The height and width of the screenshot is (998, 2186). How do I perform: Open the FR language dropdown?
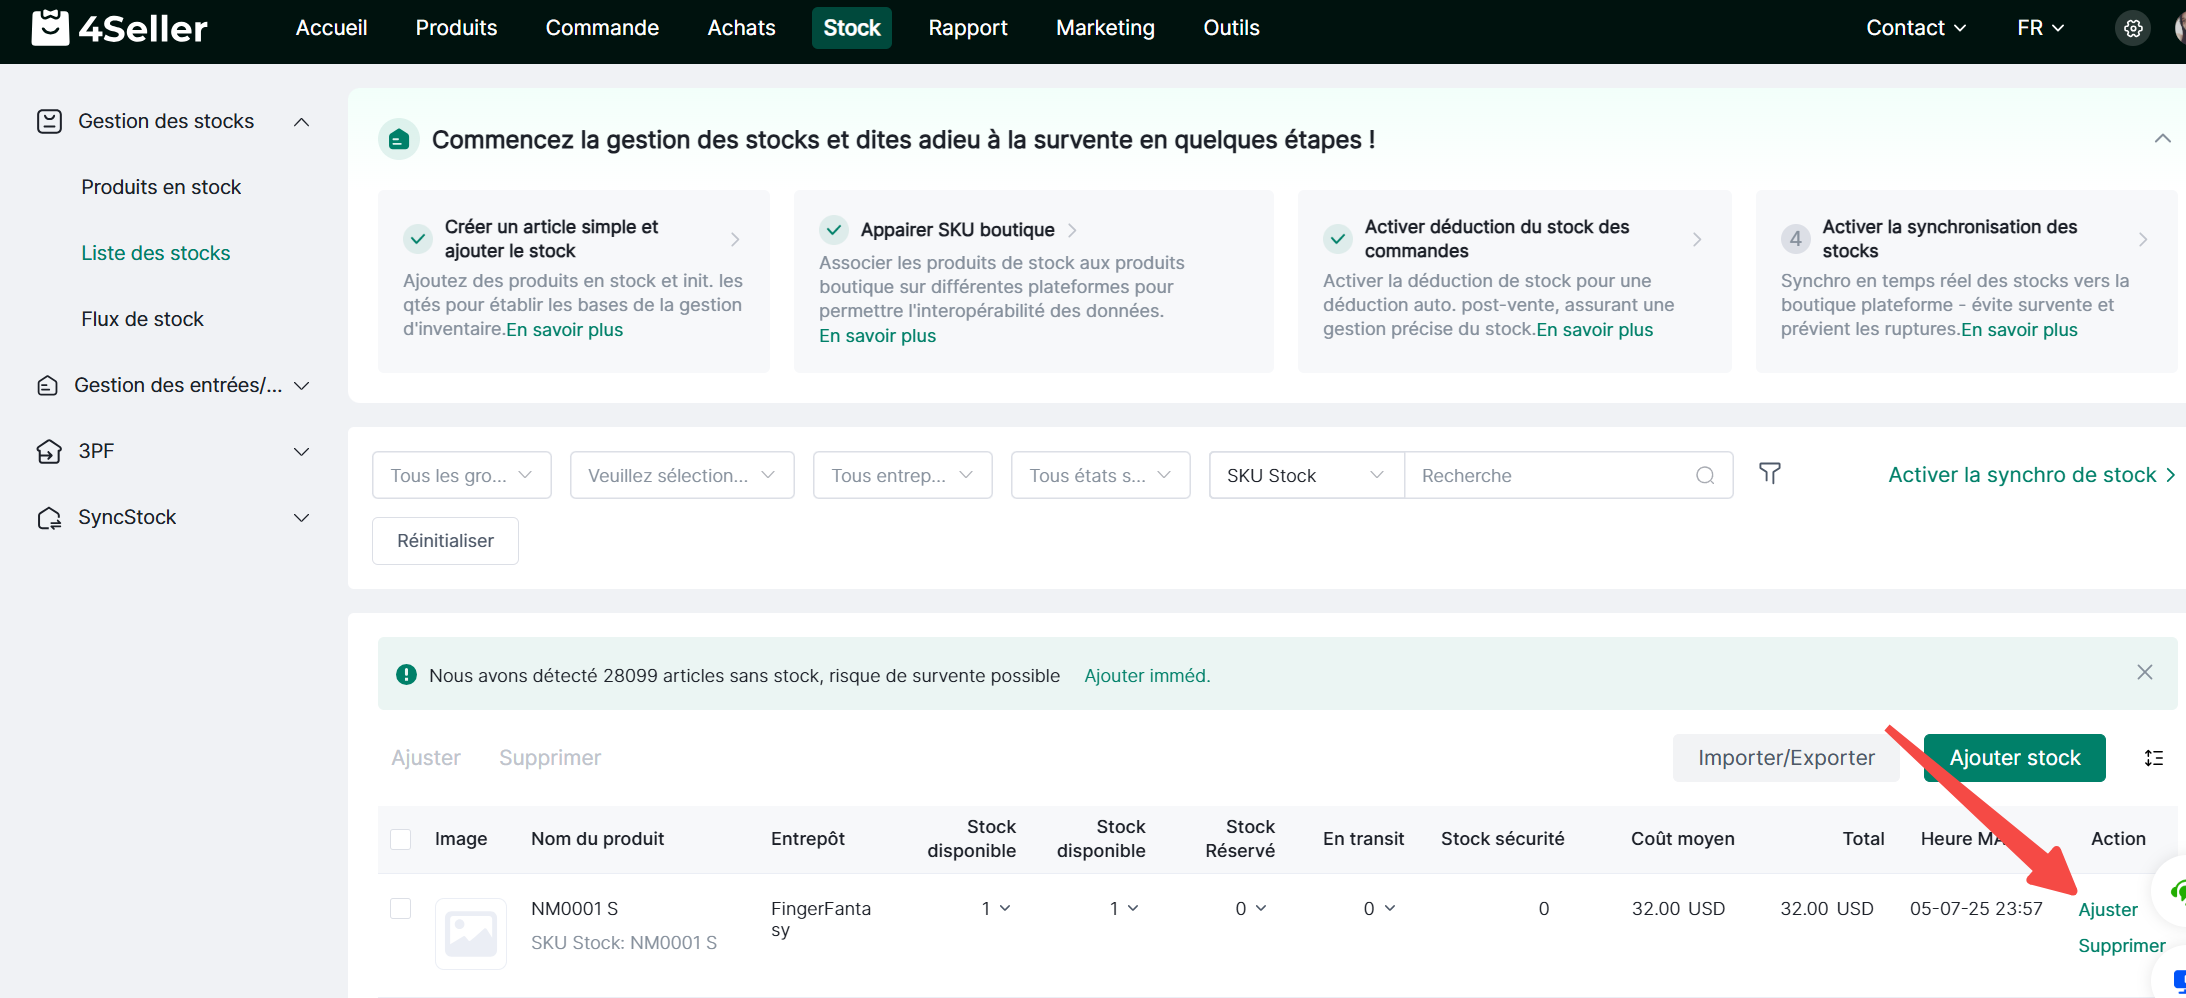2039,28
